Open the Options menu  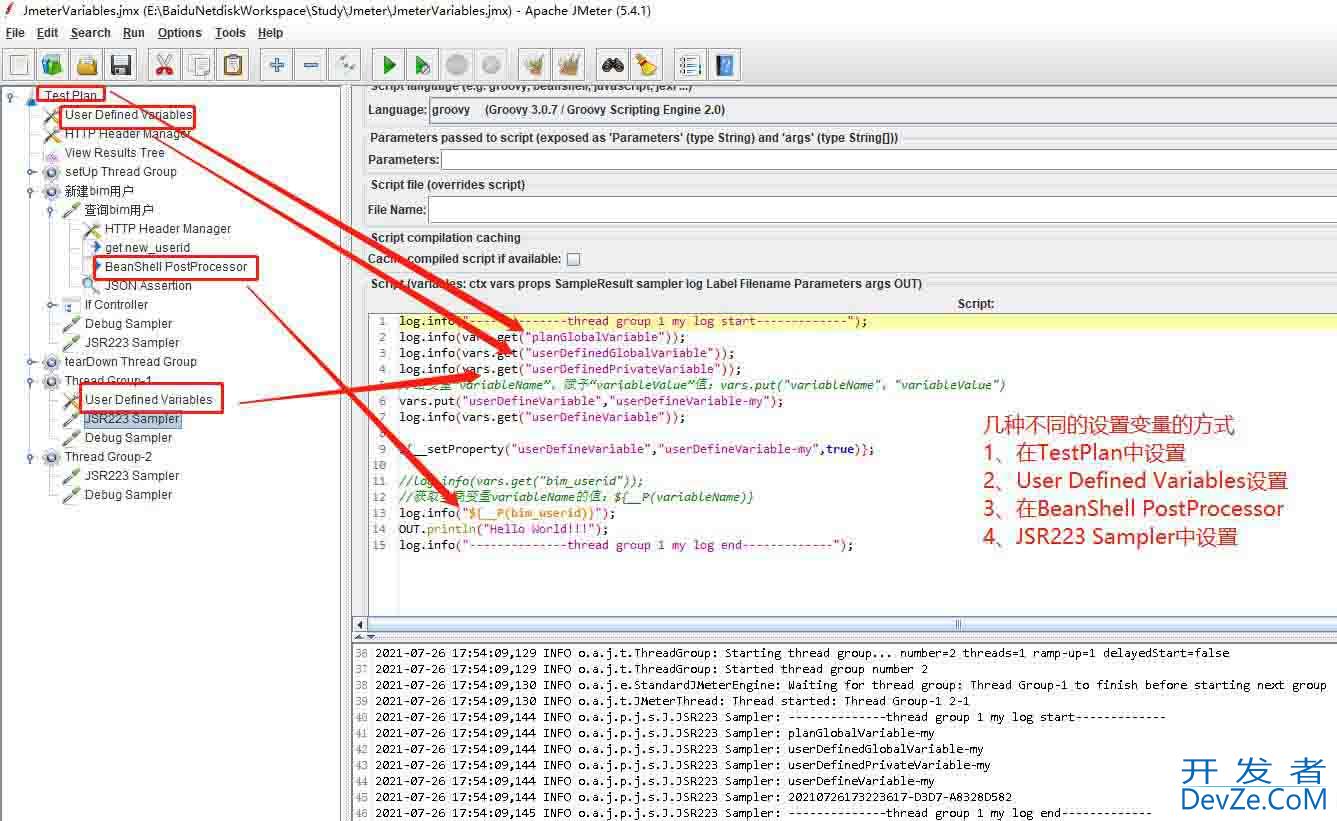click(179, 33)
